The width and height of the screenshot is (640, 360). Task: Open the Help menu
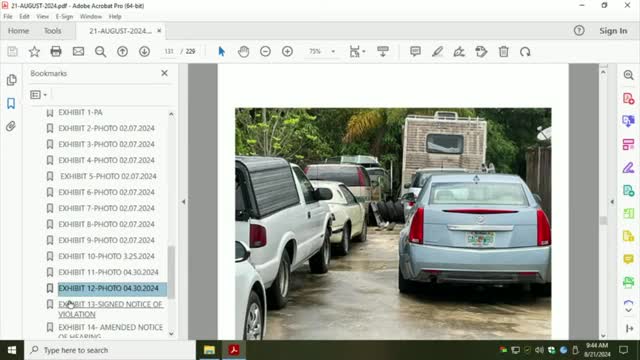coord(115,16)
